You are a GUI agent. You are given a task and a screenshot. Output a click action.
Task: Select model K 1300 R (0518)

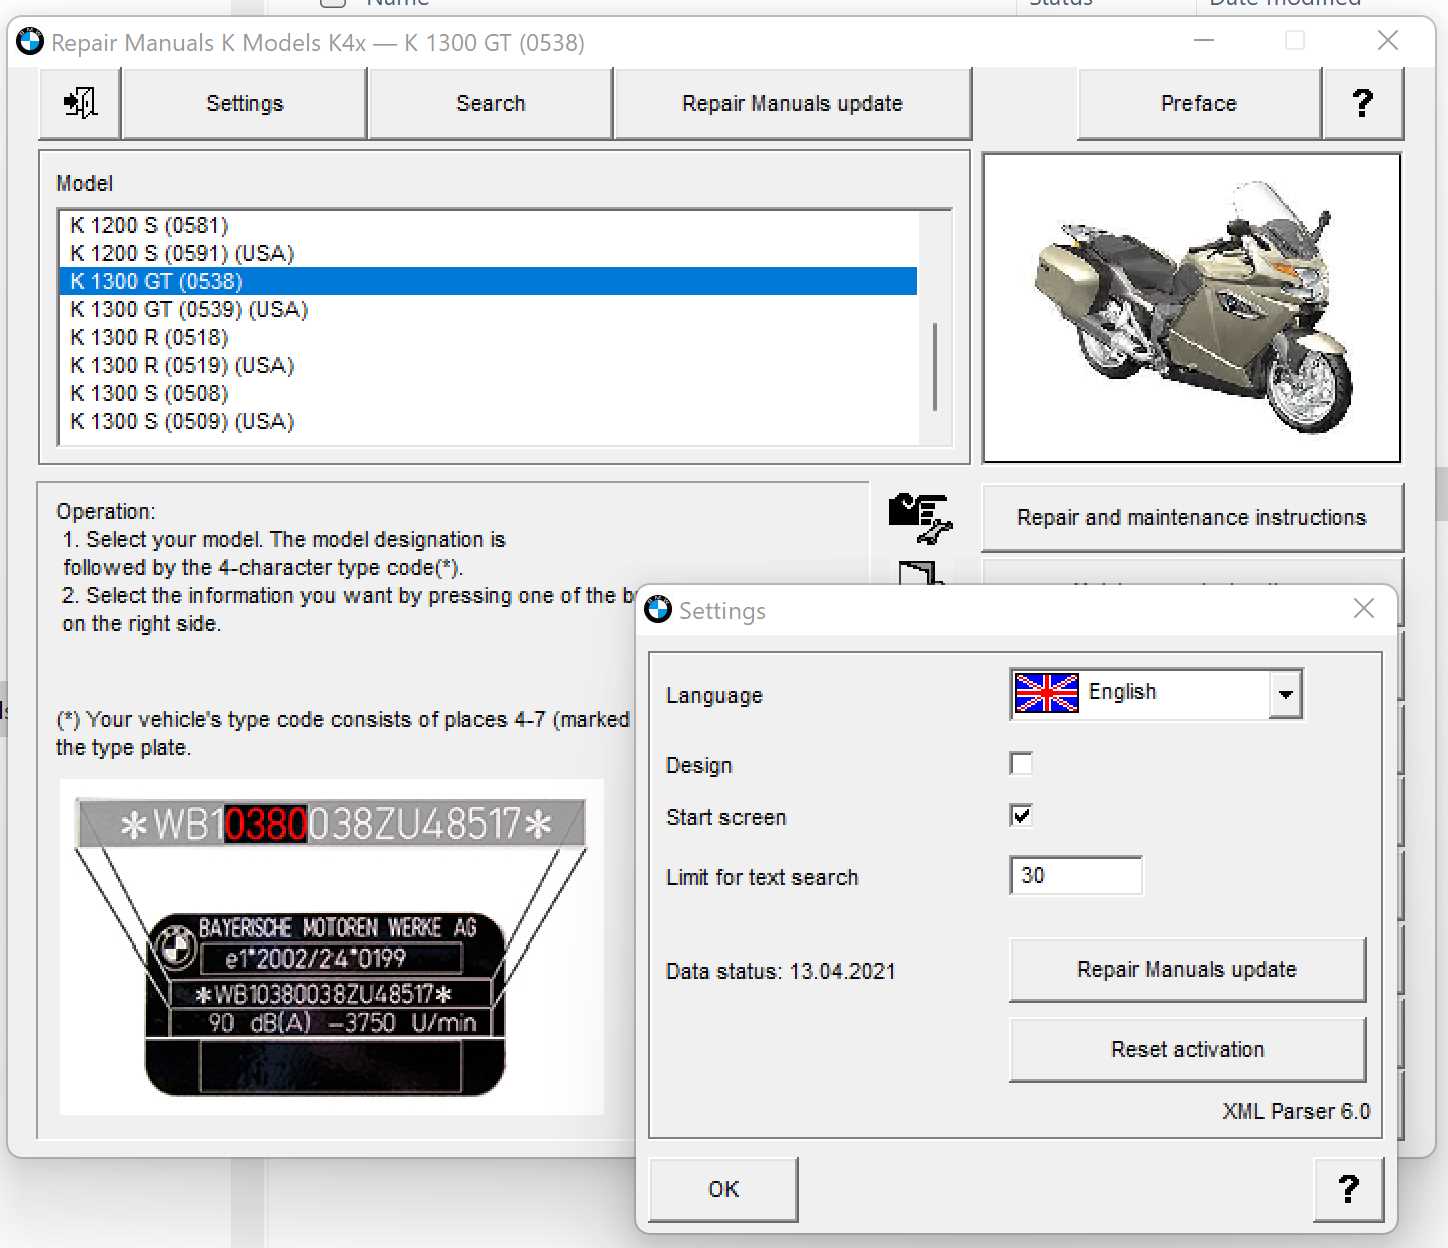tap(488, 337)
